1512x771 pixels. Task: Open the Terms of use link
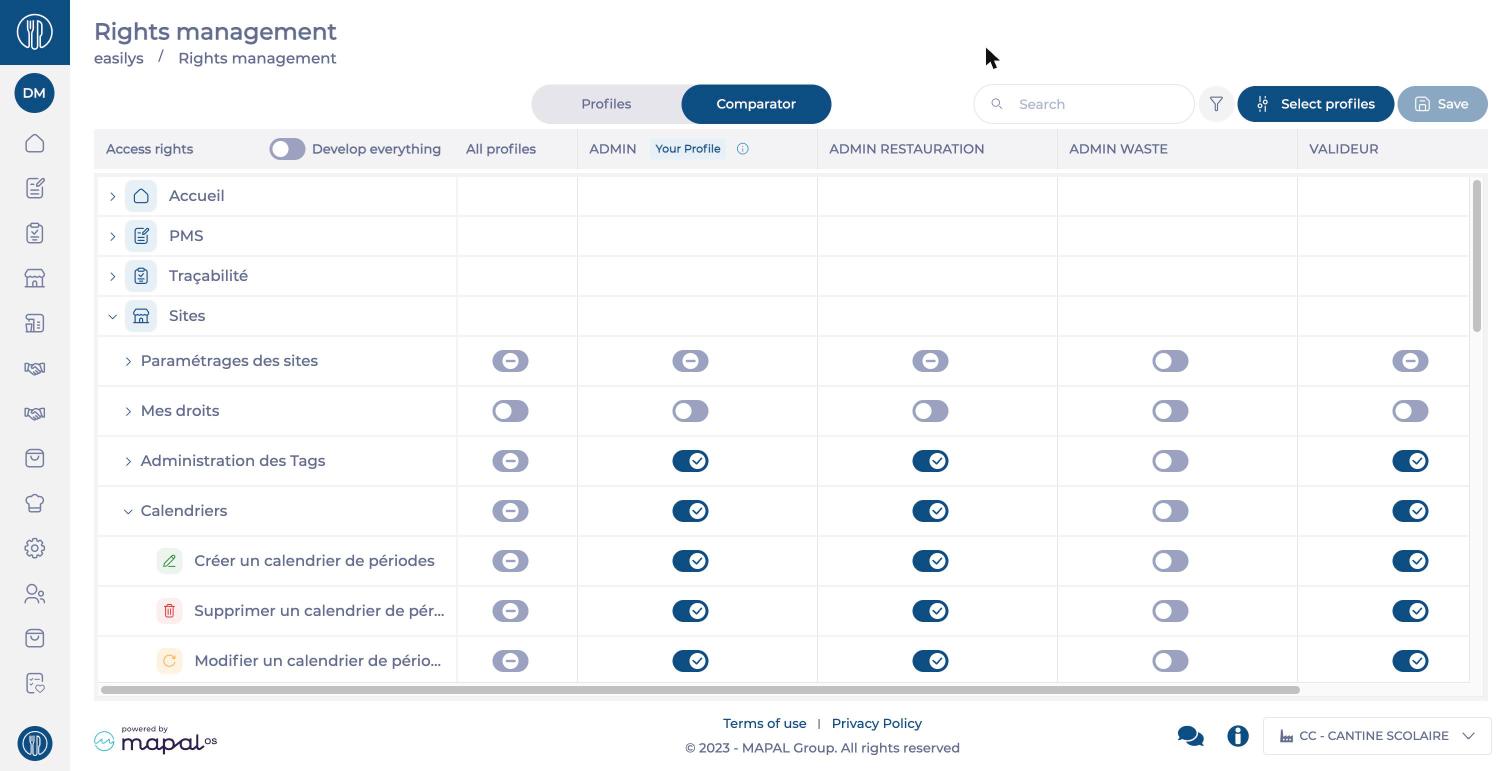(x=765, y=723)
